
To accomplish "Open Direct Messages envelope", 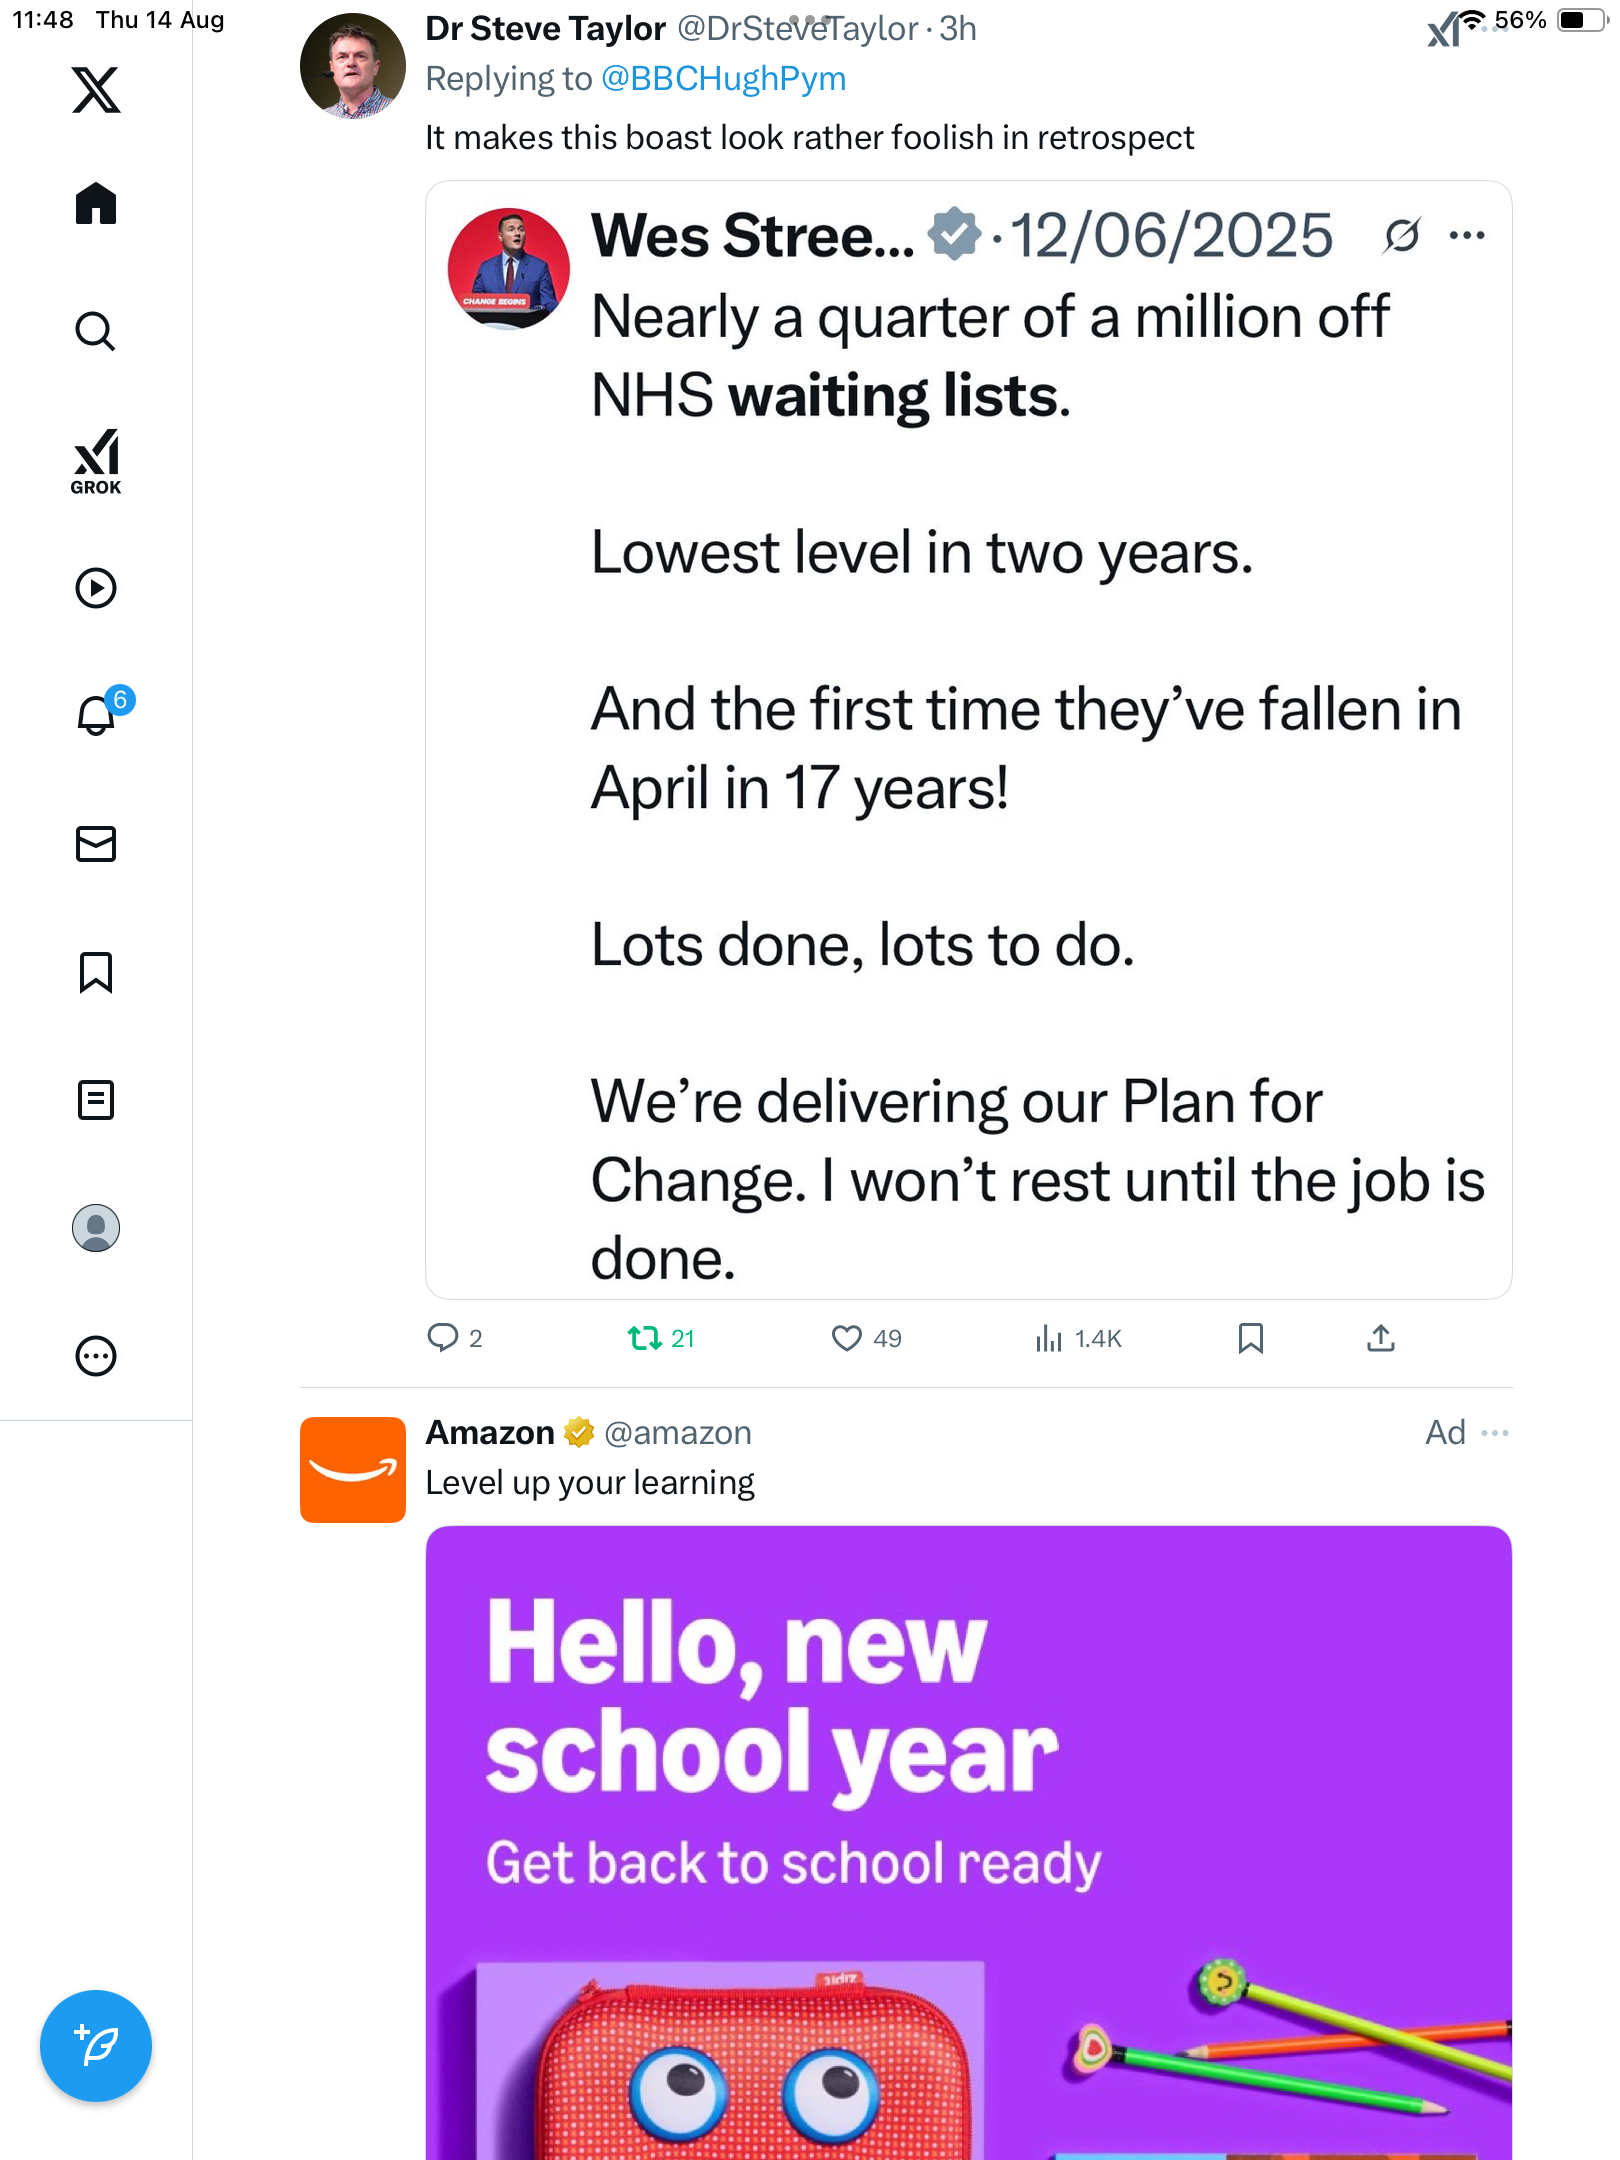I will pyautogui.click(x=96, y=844).
